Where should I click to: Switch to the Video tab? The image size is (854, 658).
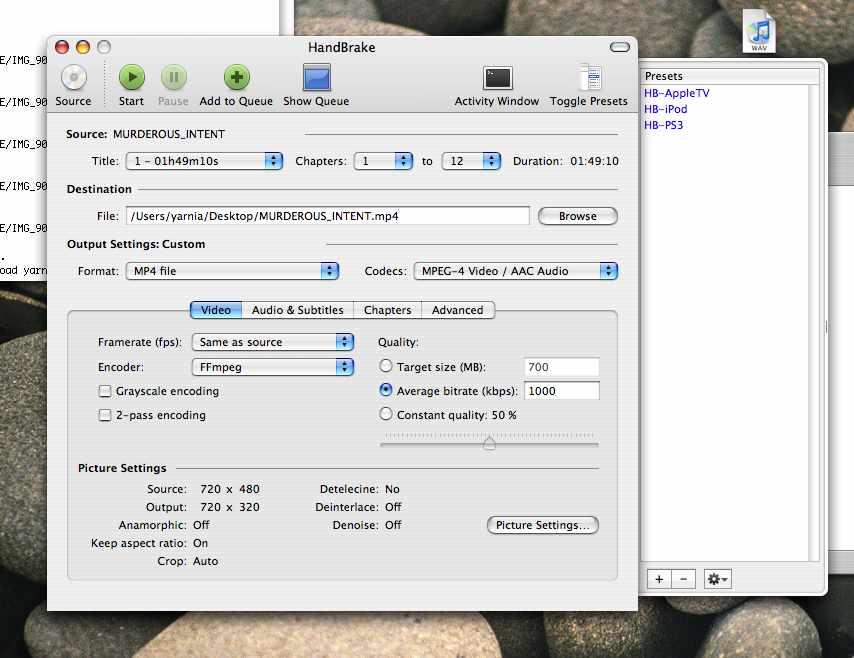[x=216, y=310]
